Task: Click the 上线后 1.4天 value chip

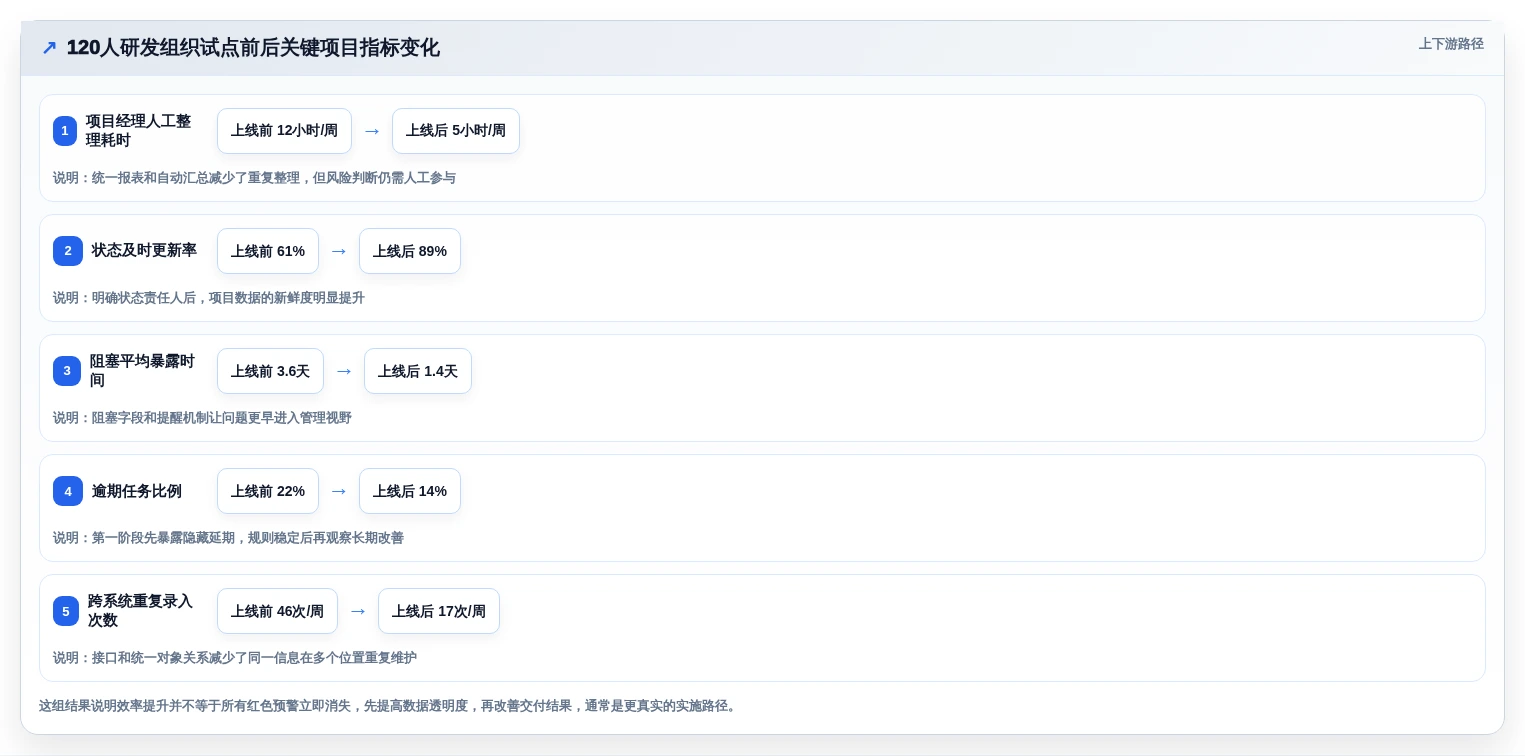Action: pos(418,371)
